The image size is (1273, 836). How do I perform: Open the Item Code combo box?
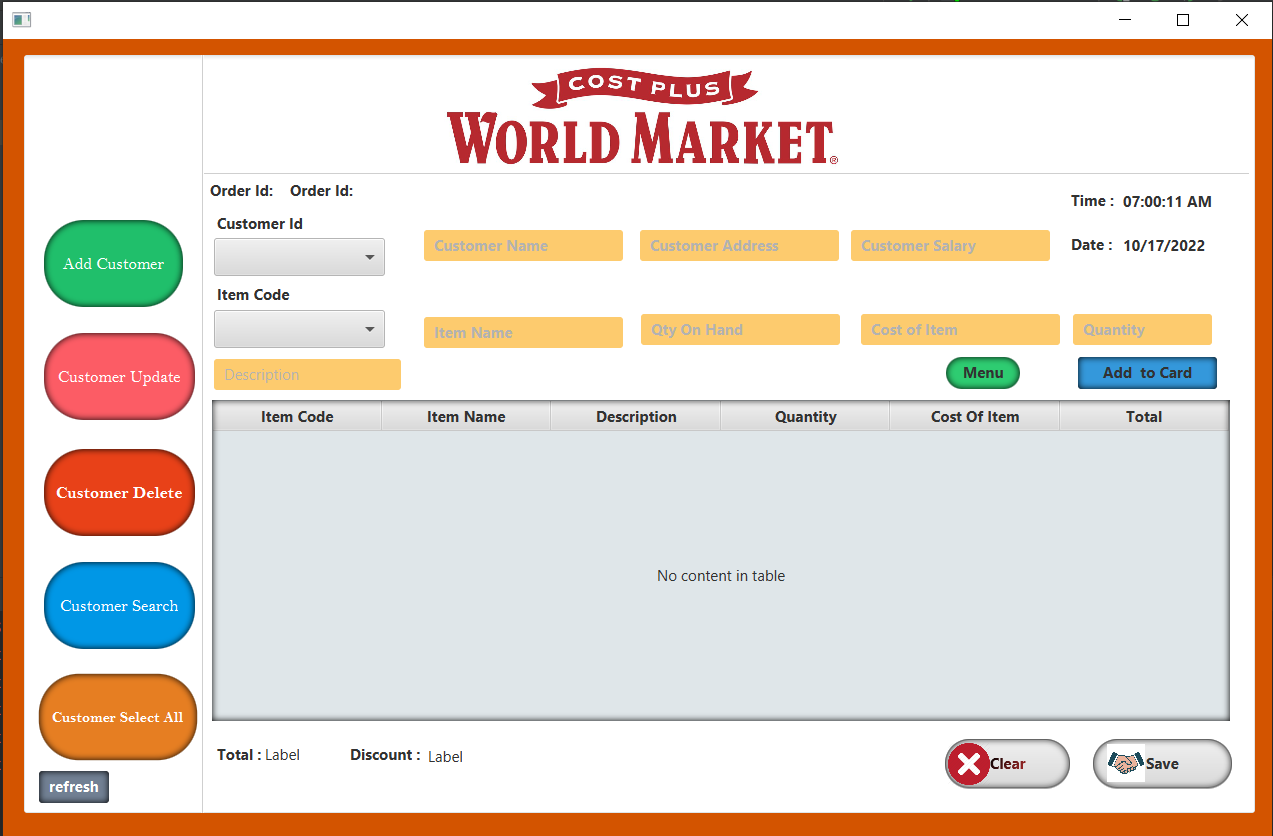pyautogui.click(x=299, y=329)
